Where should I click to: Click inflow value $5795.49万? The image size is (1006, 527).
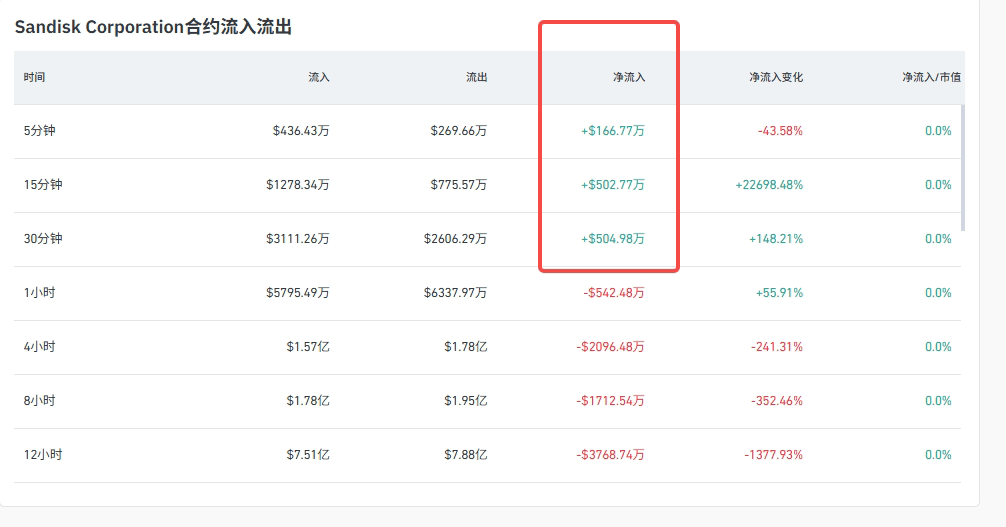pos(298,293)
